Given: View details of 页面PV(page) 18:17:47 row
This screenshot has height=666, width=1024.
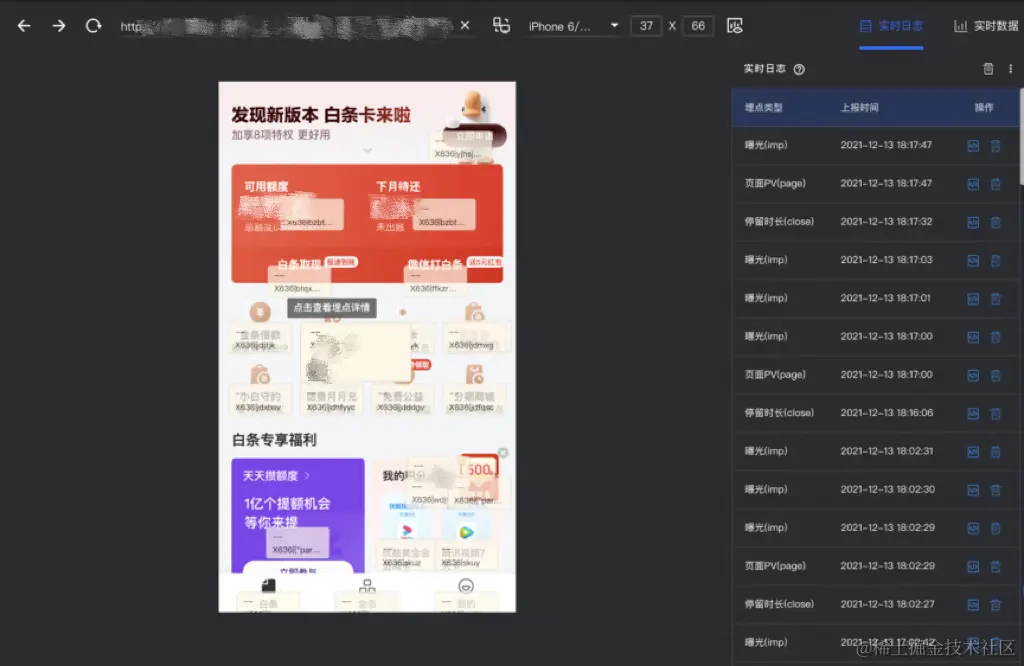Looking at the screenshot, I should coord(973,184).
